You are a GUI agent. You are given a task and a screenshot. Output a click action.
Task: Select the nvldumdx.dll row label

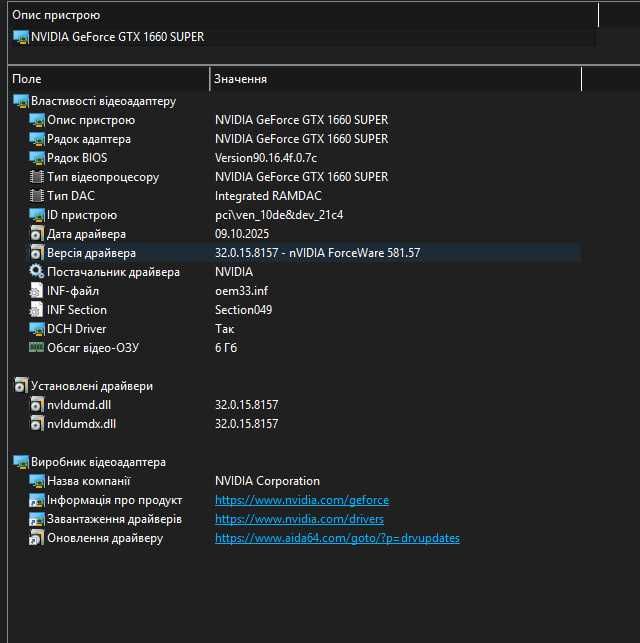coord(81,424)
